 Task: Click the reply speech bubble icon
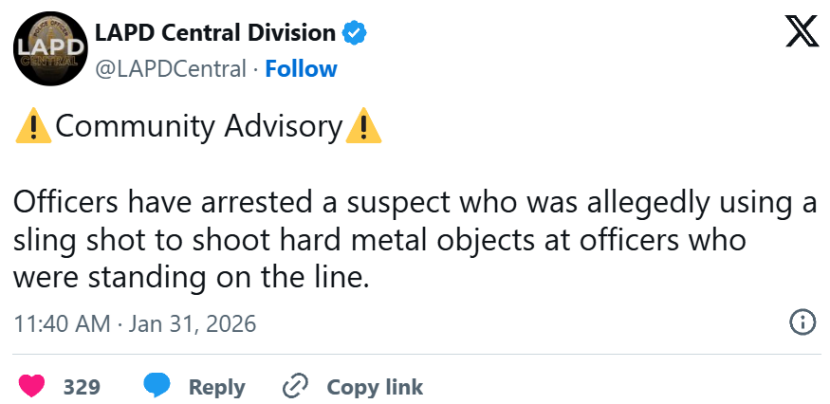[x=155, y=387]
